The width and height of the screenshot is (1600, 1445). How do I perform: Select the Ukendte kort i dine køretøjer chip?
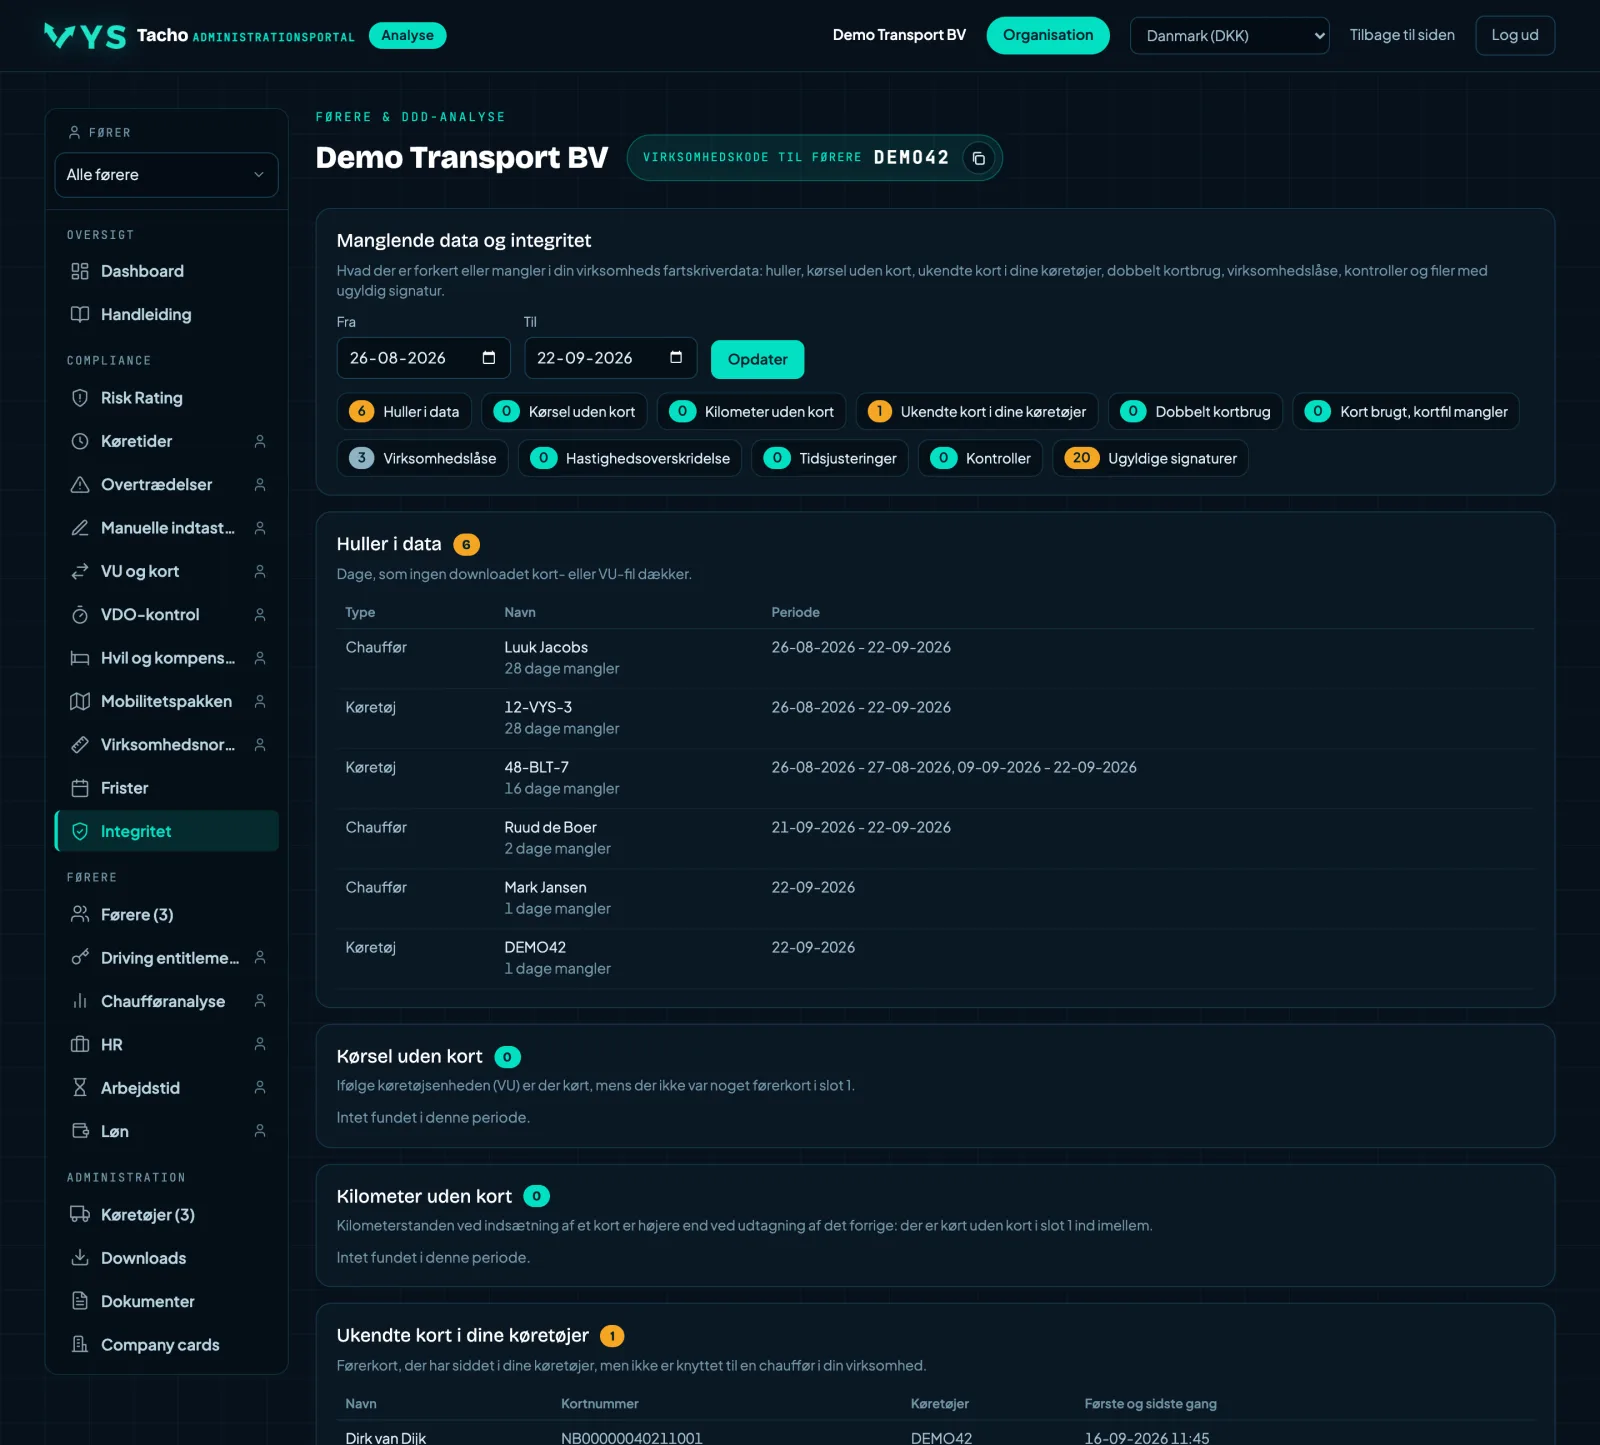(x=977, y=411)
